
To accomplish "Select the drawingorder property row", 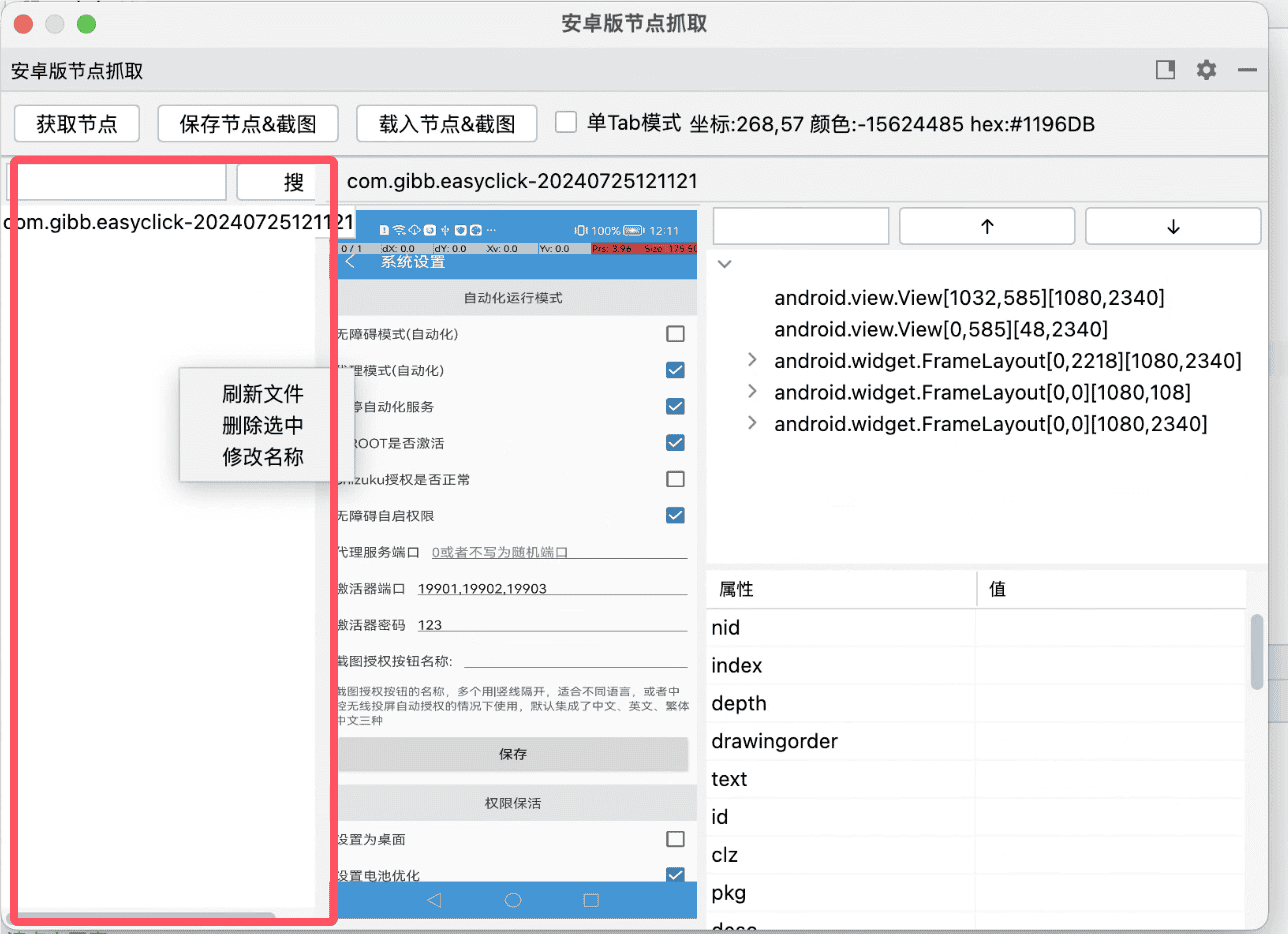I will (976, 742).
